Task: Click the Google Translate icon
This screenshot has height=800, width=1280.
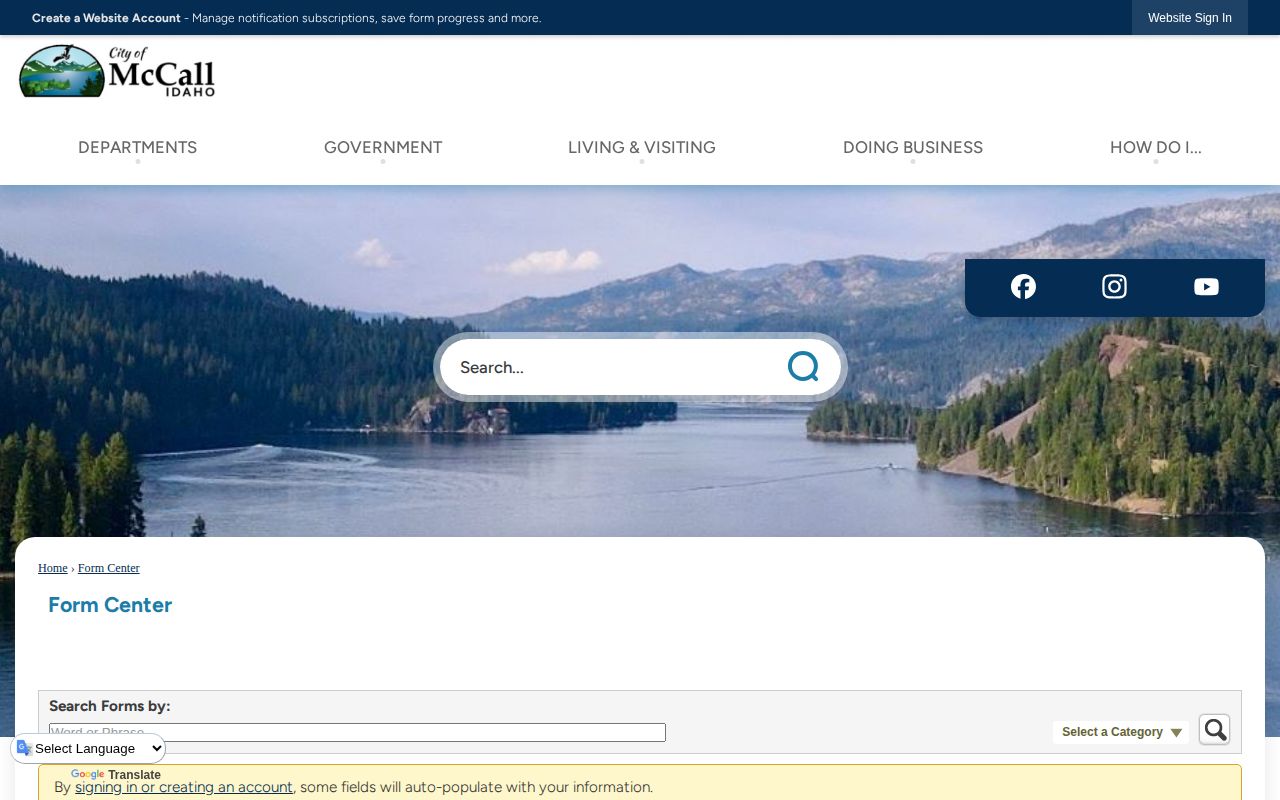Action: (24, 748)
